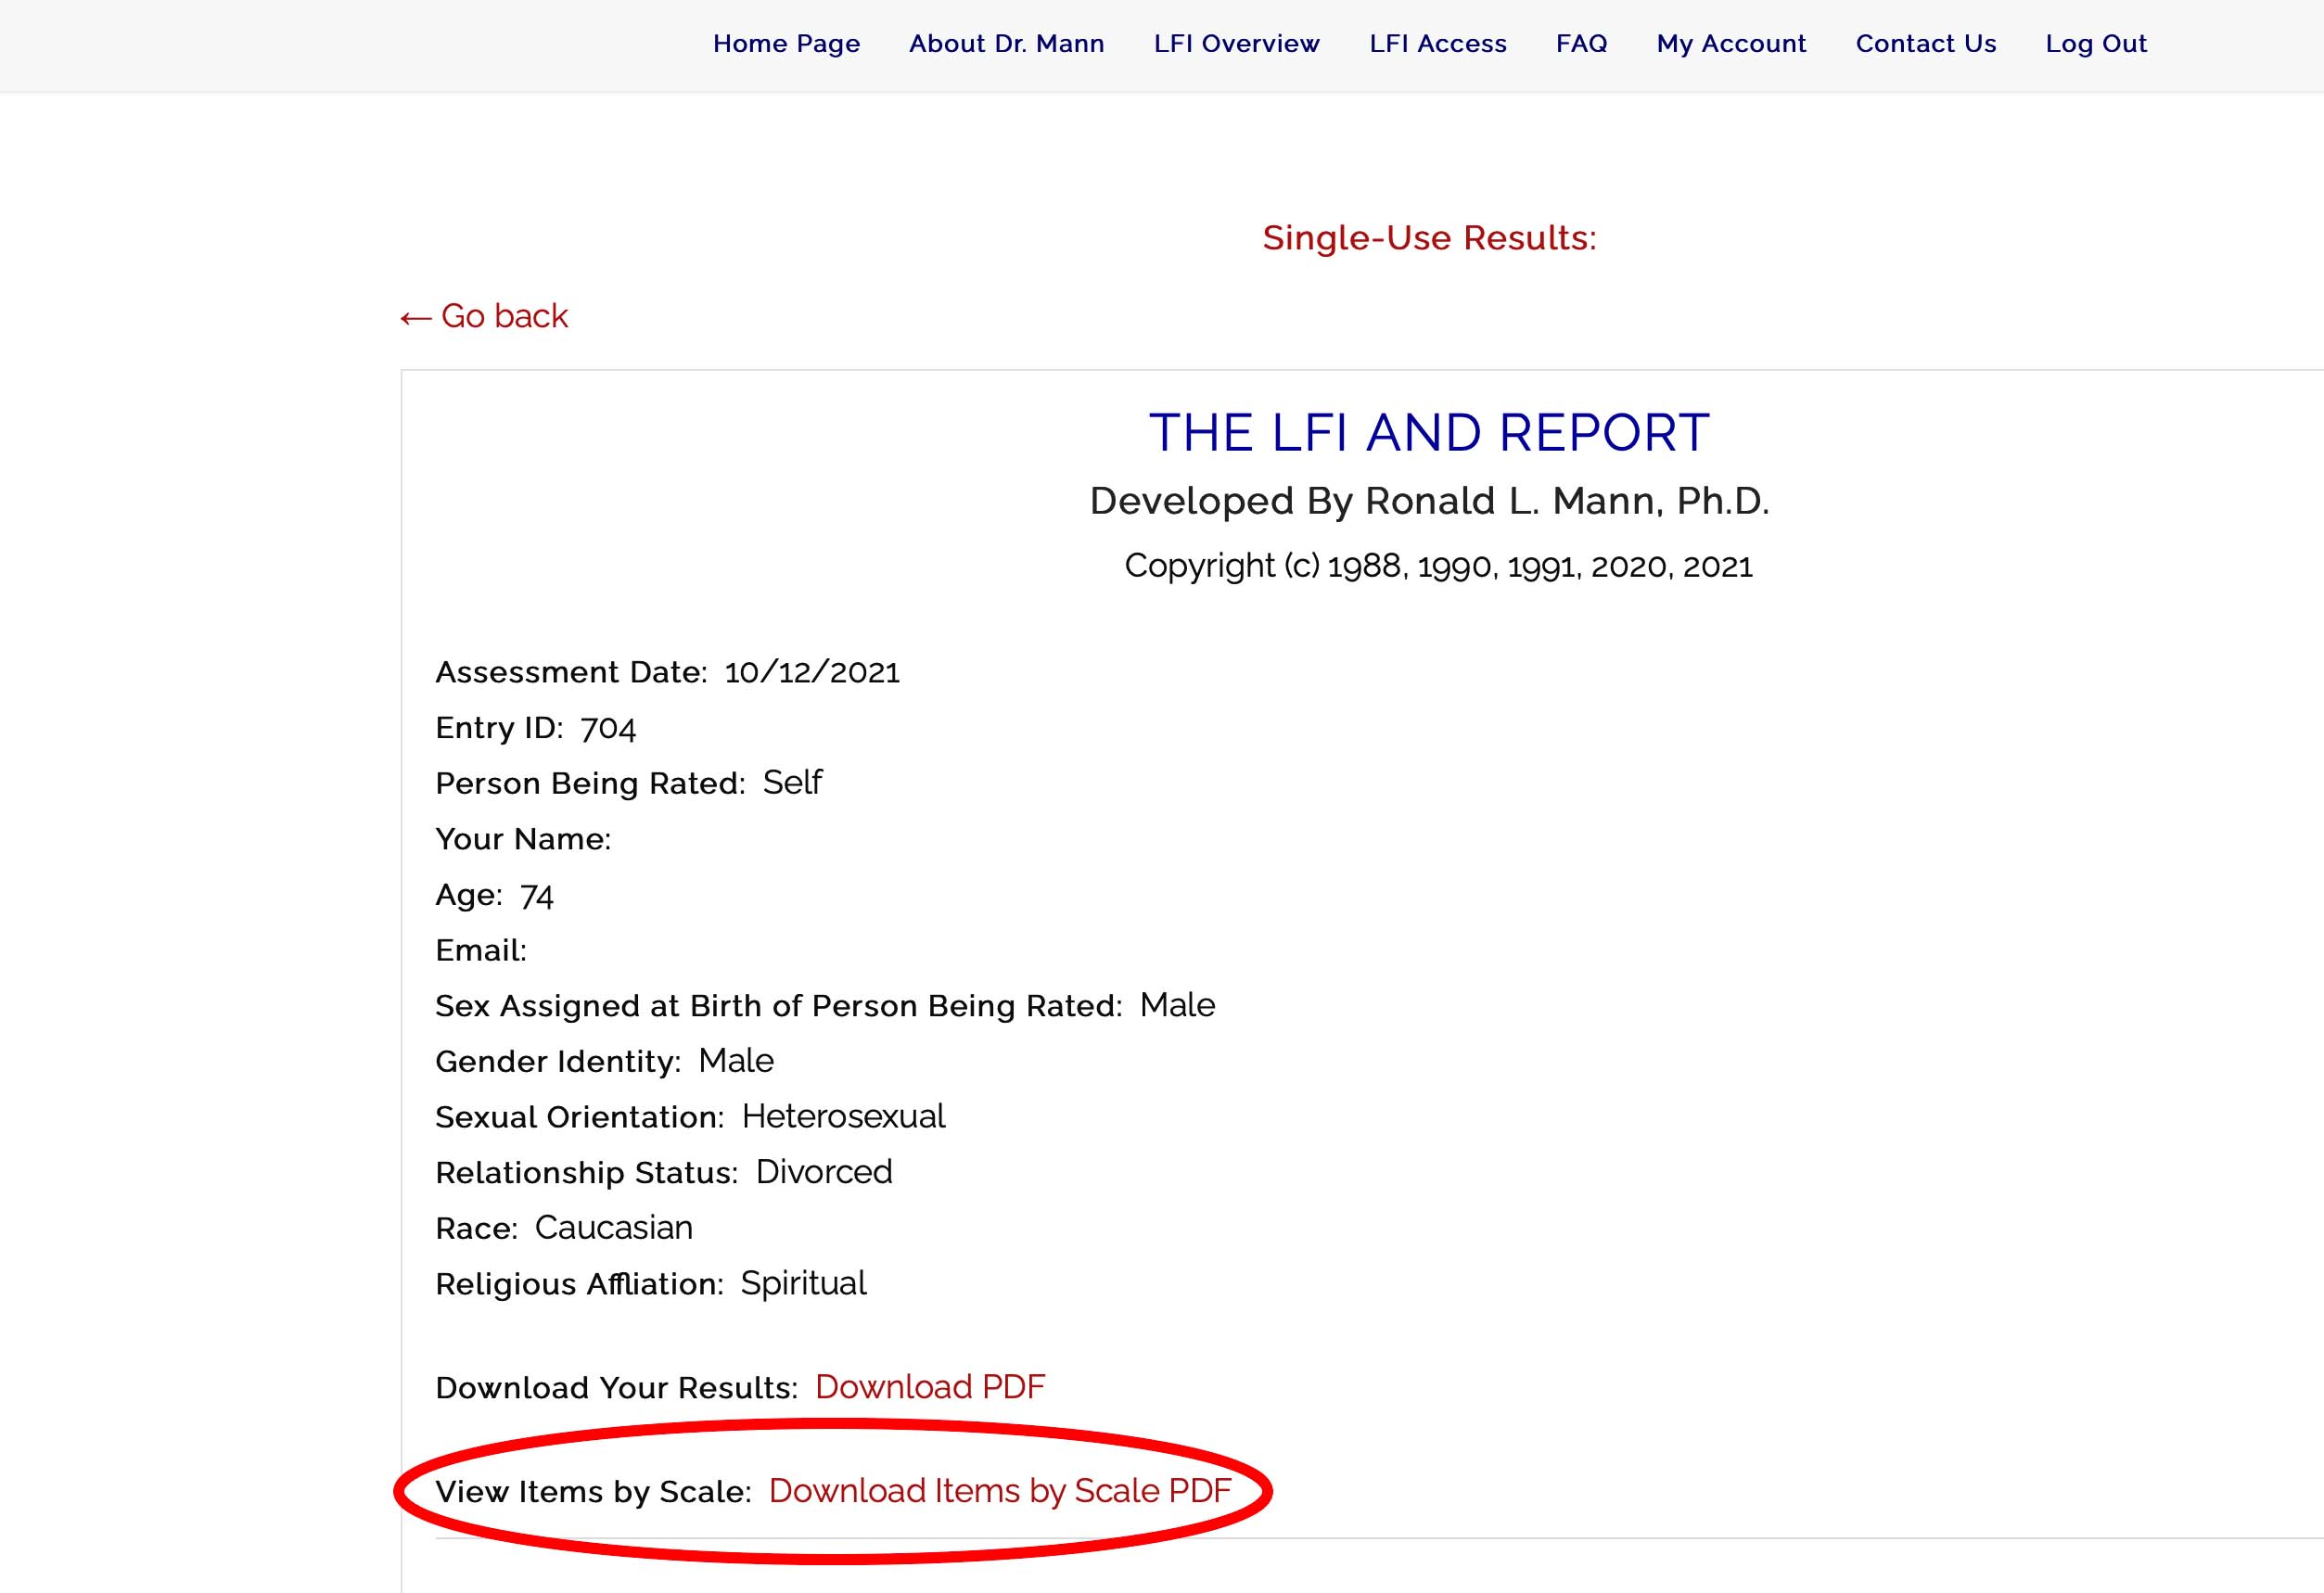Click THE LFI AND REPORT title
Screen dimensions: 2324x1593
(1429, 433)
